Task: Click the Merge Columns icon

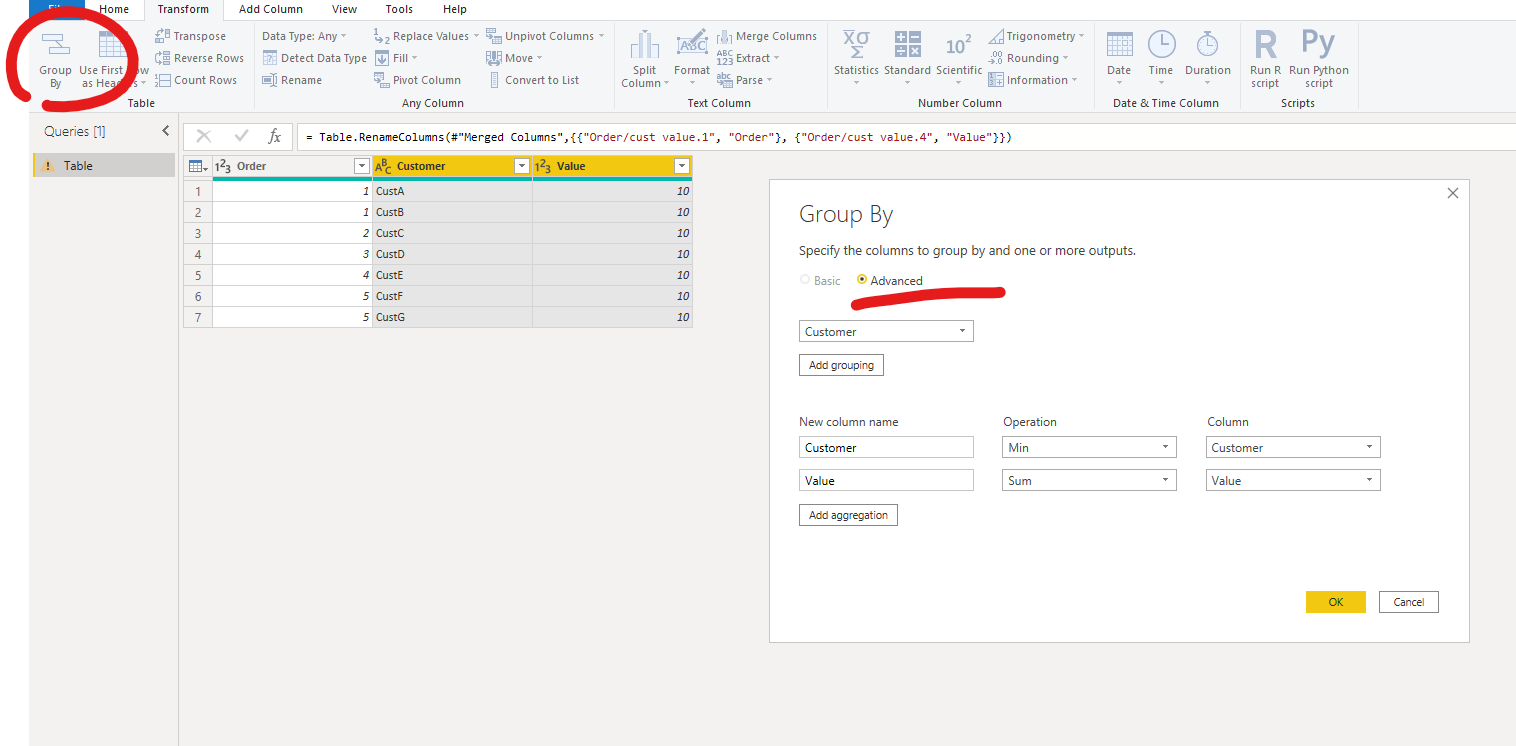Action: 725,36
